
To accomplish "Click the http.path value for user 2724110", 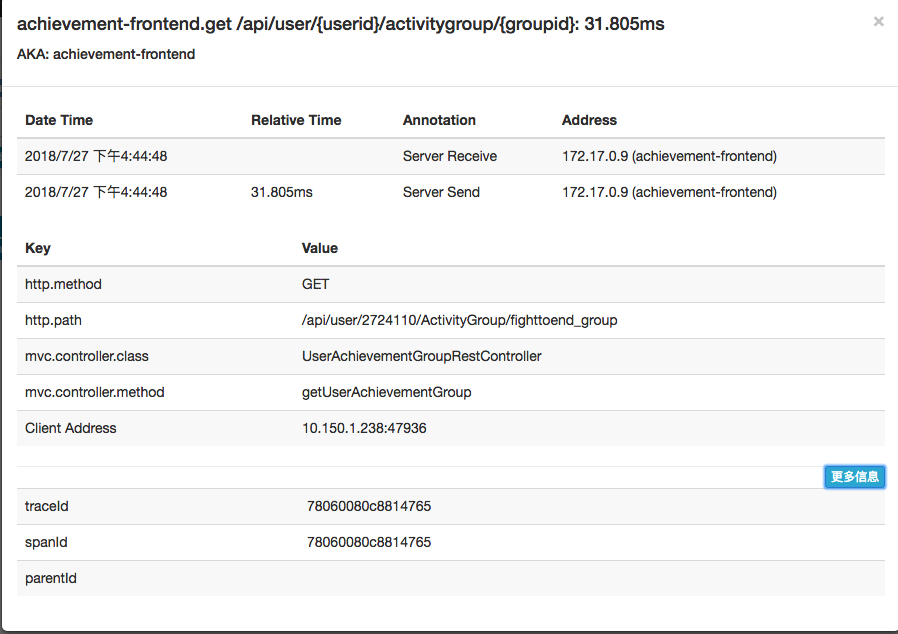I will [x=459, y=320].
